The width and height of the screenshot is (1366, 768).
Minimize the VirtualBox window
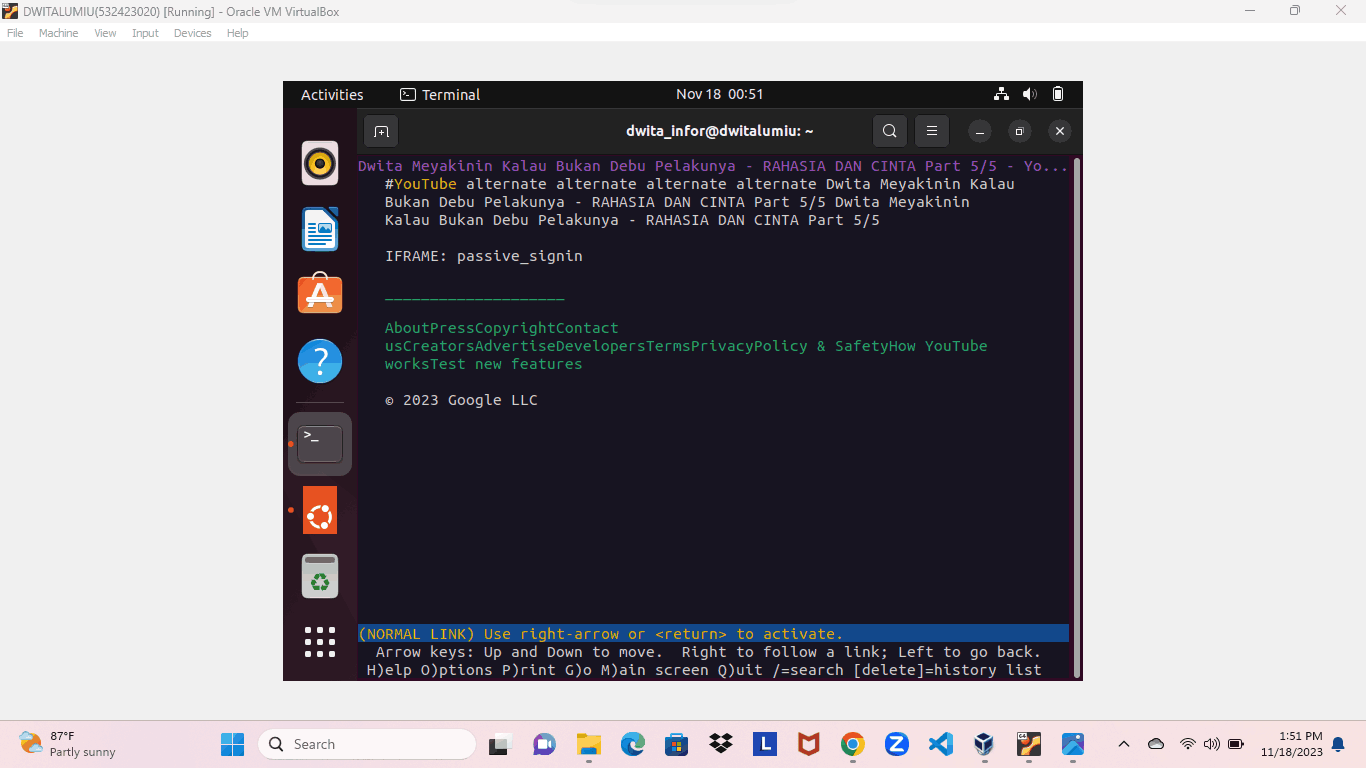click(1250, 10)
